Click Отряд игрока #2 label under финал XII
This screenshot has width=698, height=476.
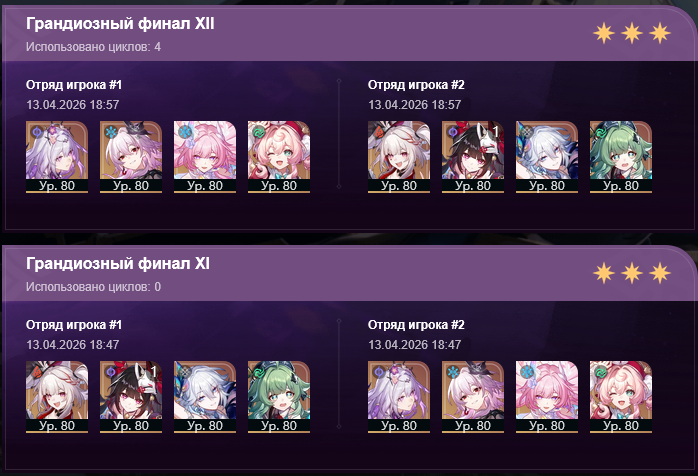(x=416, y=85)
